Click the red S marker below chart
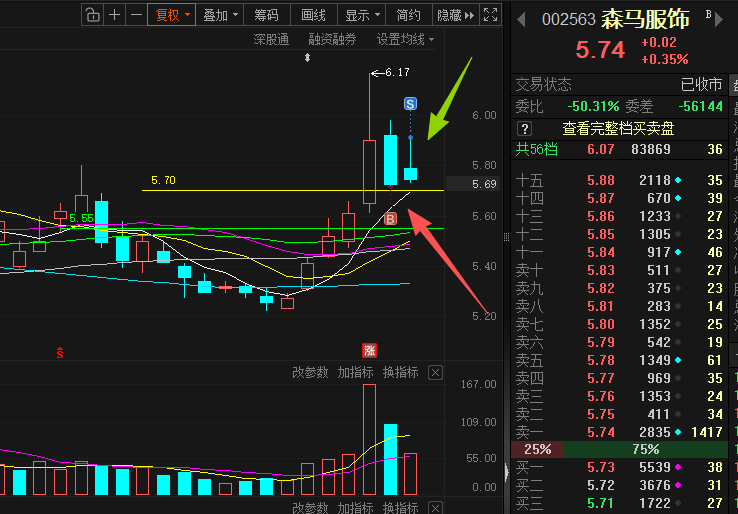Image resolution: width=738 pixels, height=514 pixels. point(60,352)
